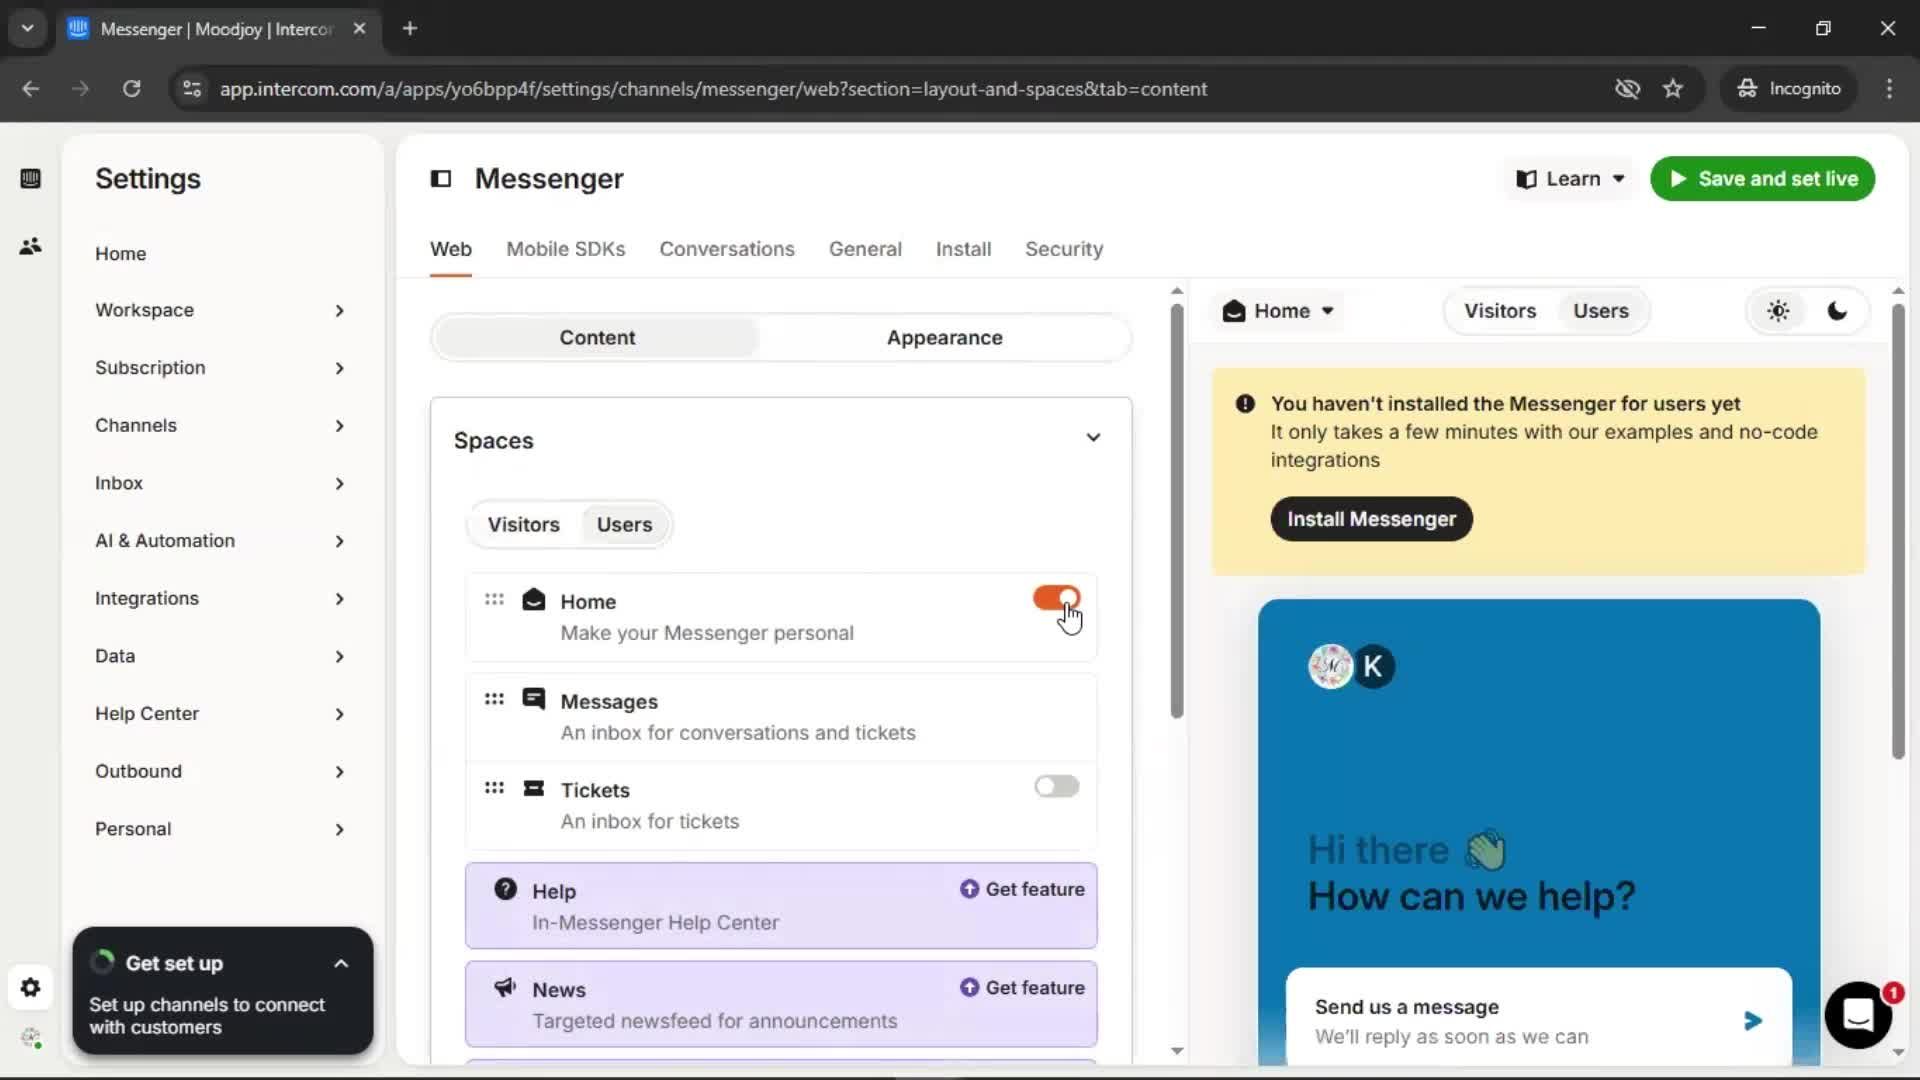Click Get feature on News row
Viewport: 1920px width, 1080px height.
[x=1022, y=988]
